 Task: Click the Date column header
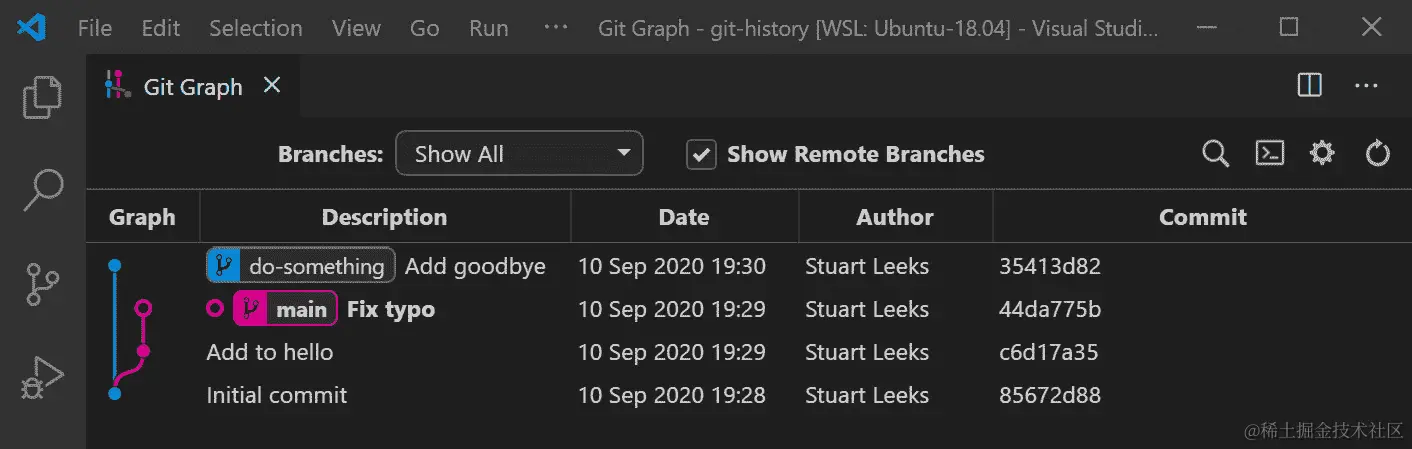coord(684,217)
